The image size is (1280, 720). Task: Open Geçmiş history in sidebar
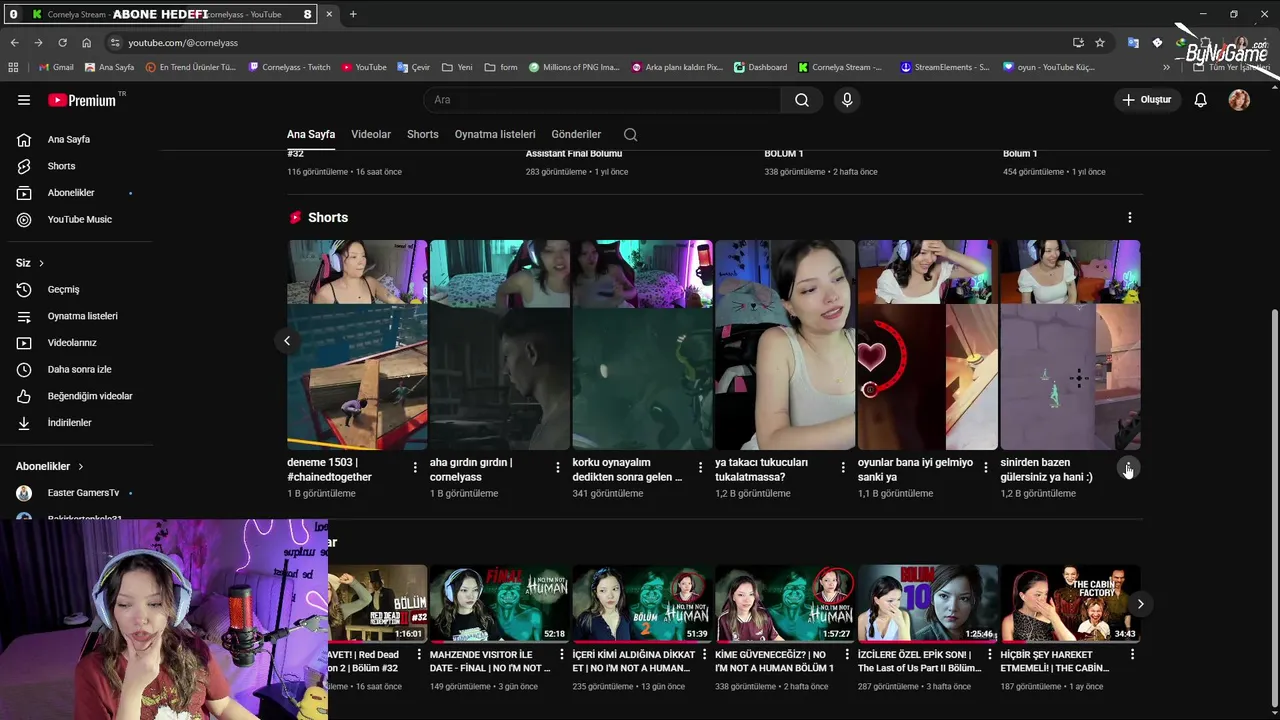(x=76, y=289)
